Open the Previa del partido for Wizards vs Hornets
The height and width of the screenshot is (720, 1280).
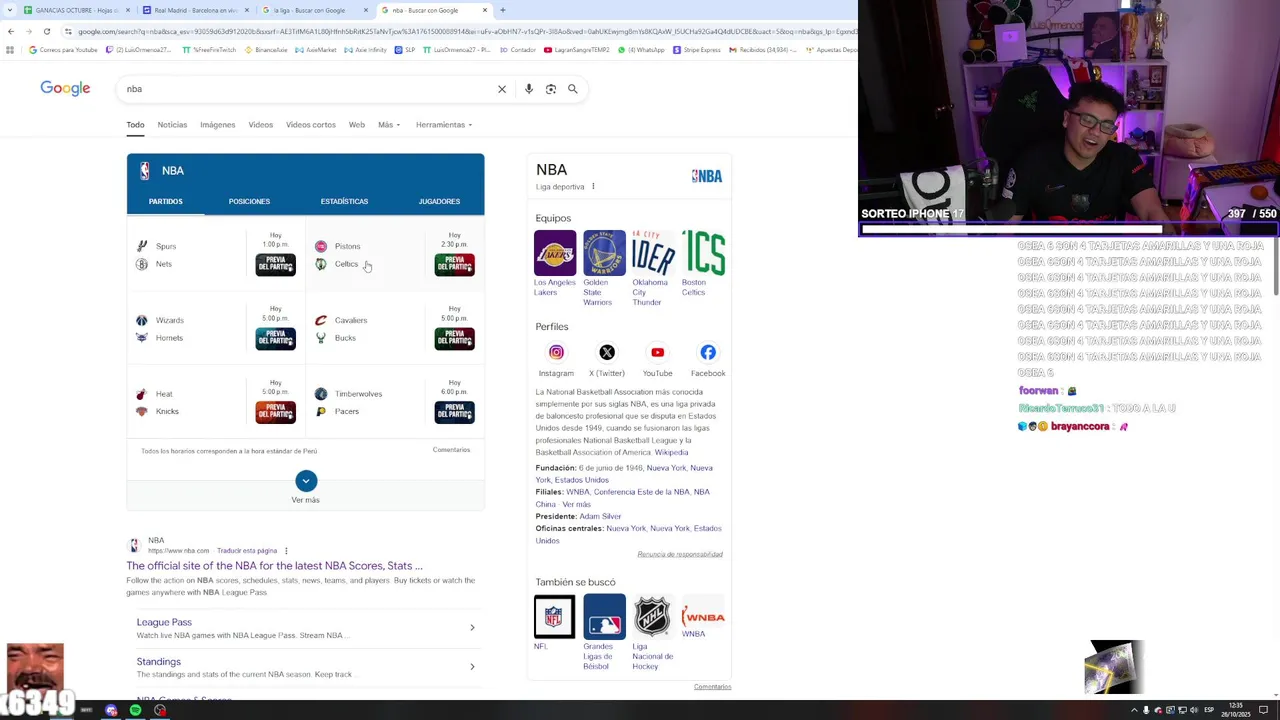pos(275,339)
